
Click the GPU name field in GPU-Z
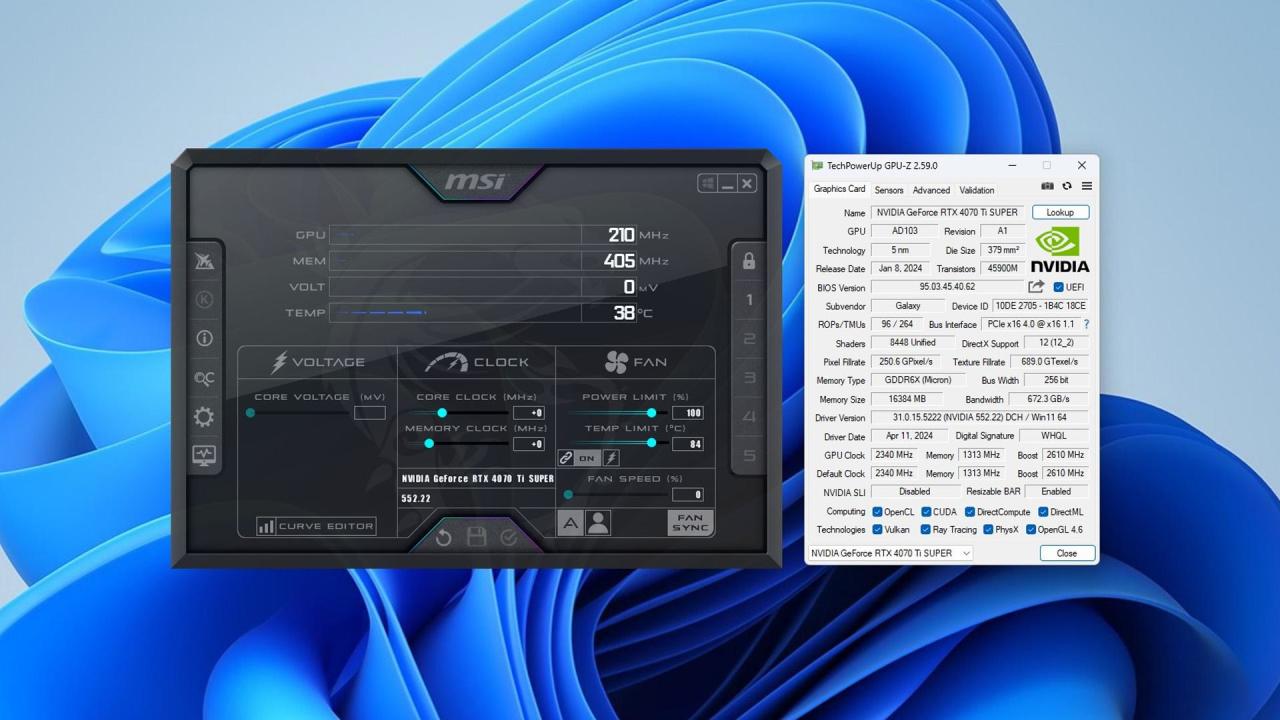click(947, 212)
